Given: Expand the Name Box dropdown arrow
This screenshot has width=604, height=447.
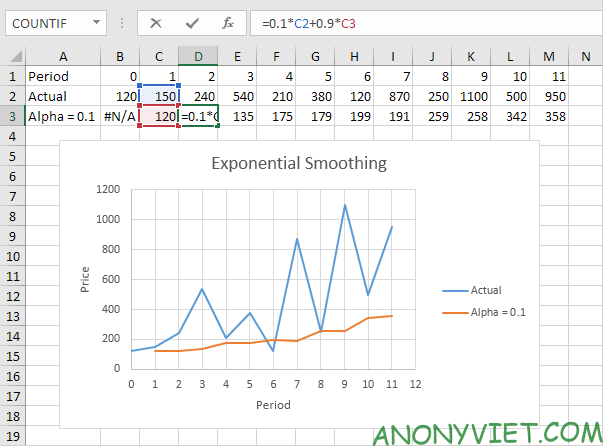Looking at the screenshot, I should [95, 21].
